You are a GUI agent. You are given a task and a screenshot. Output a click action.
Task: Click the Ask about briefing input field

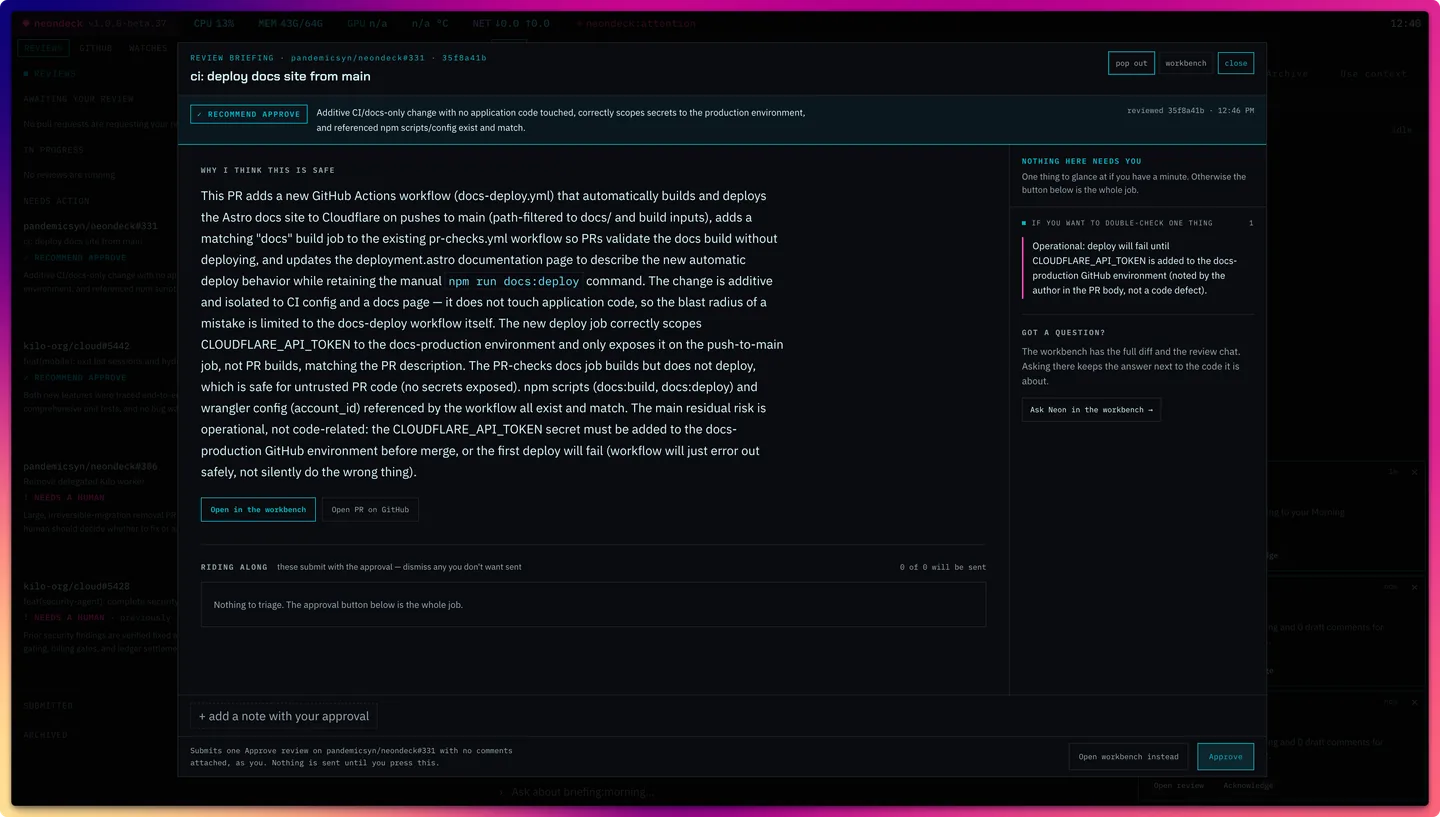click(x=582, y=792)
